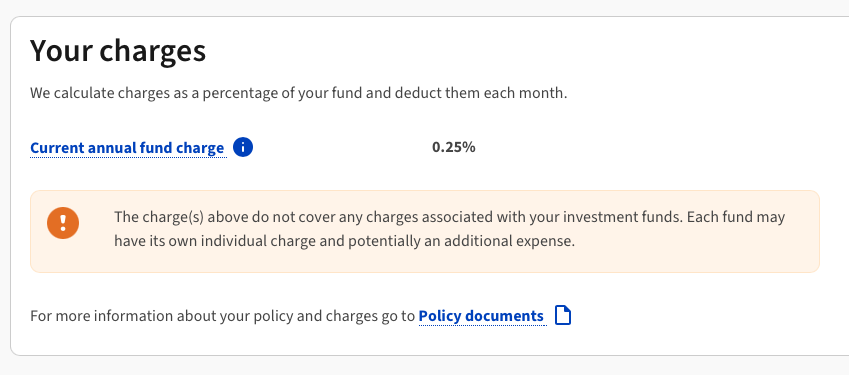This screenshot has height=375, width=849.
Task: Go to the Policy documents link
Action: click(481, 316)
